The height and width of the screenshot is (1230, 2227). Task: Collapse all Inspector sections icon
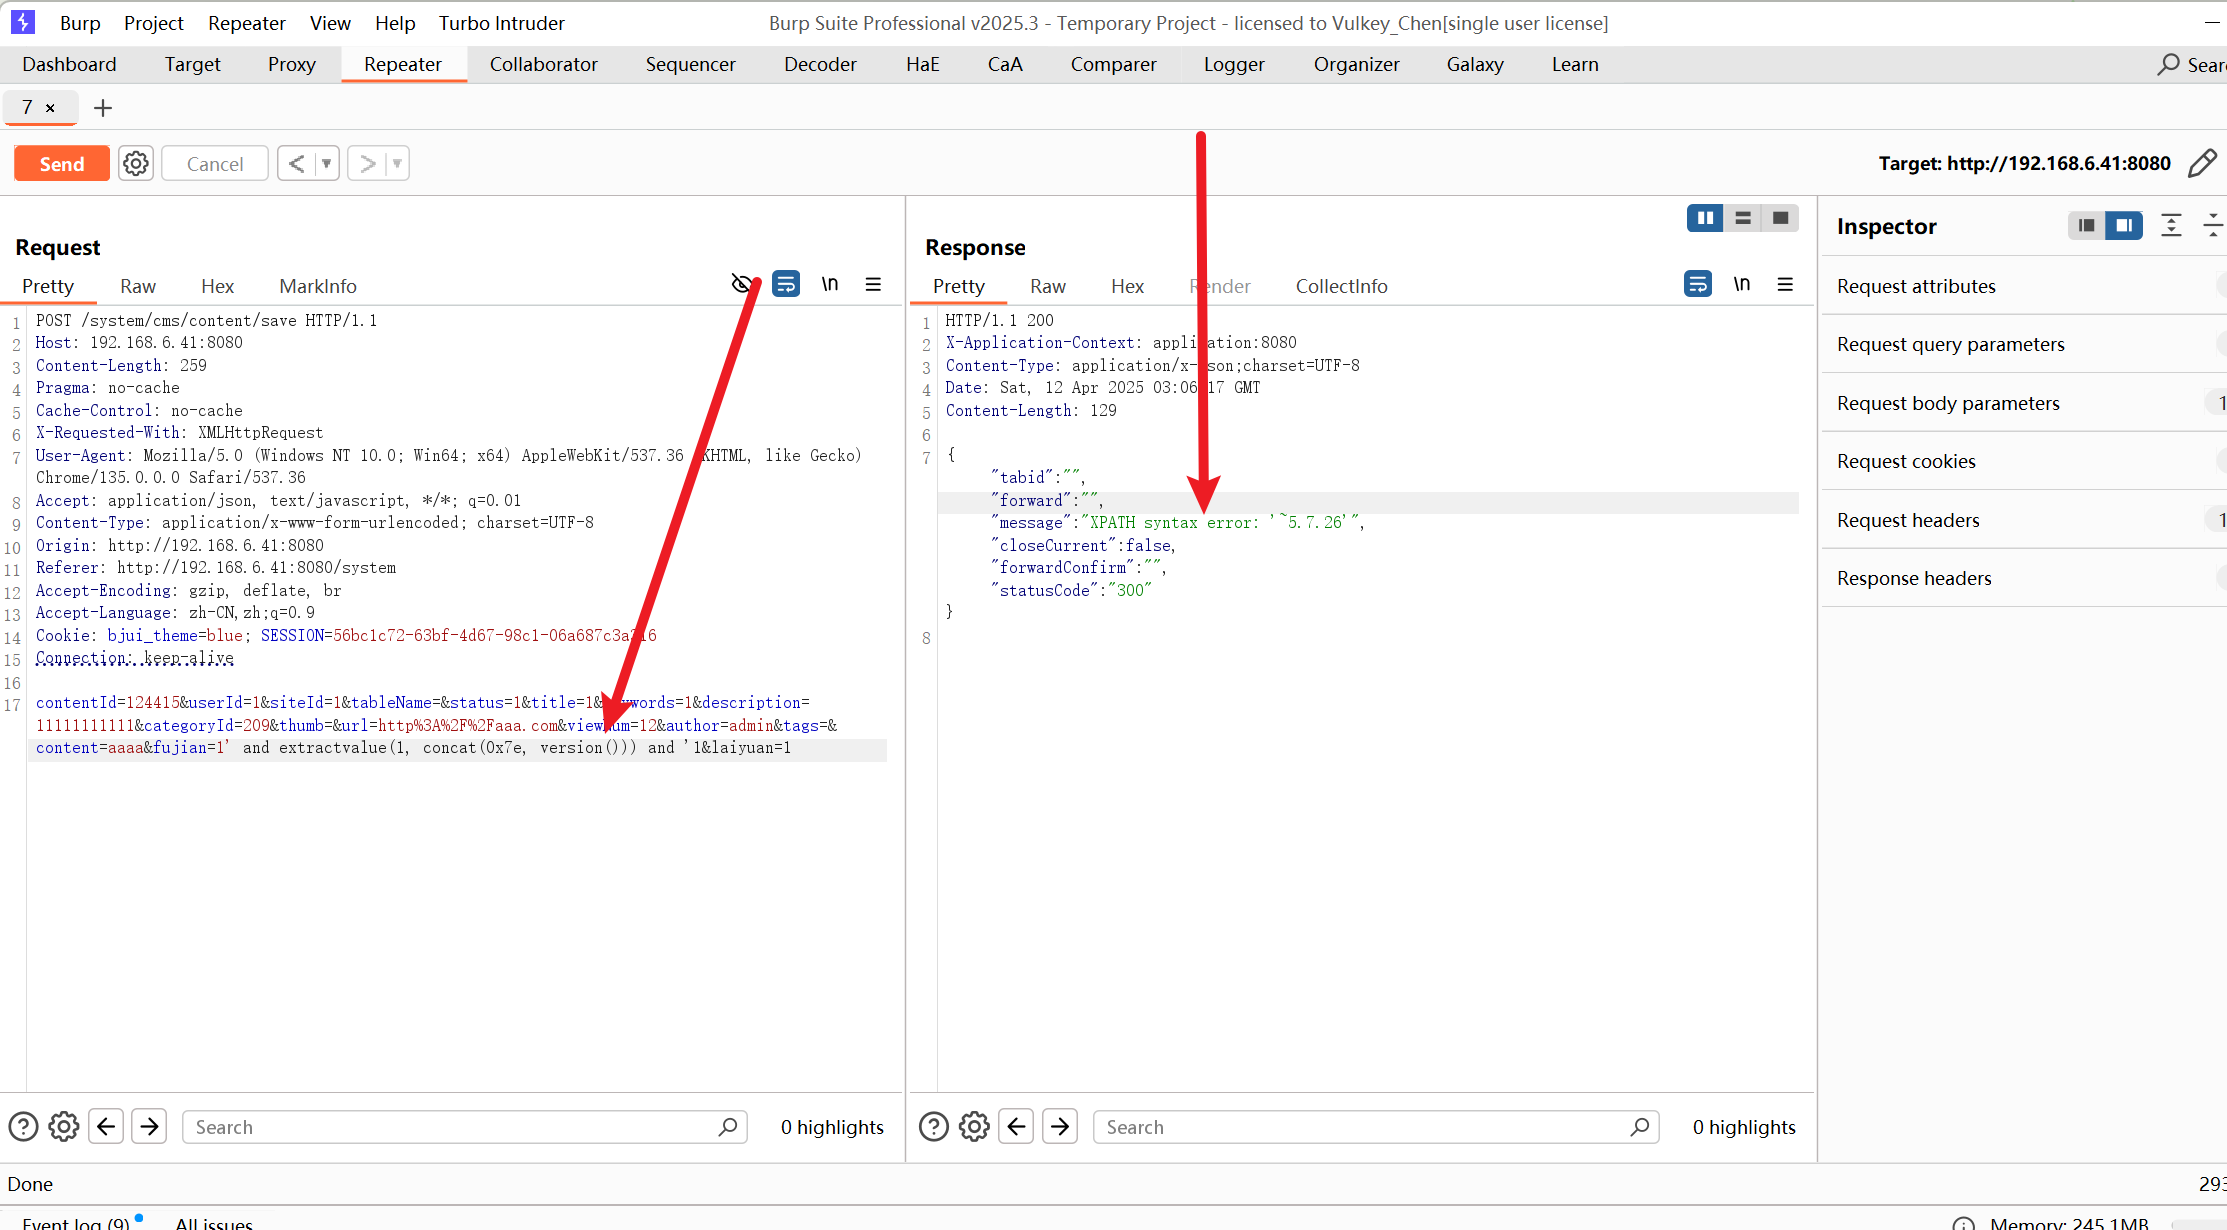(2213, 225)
